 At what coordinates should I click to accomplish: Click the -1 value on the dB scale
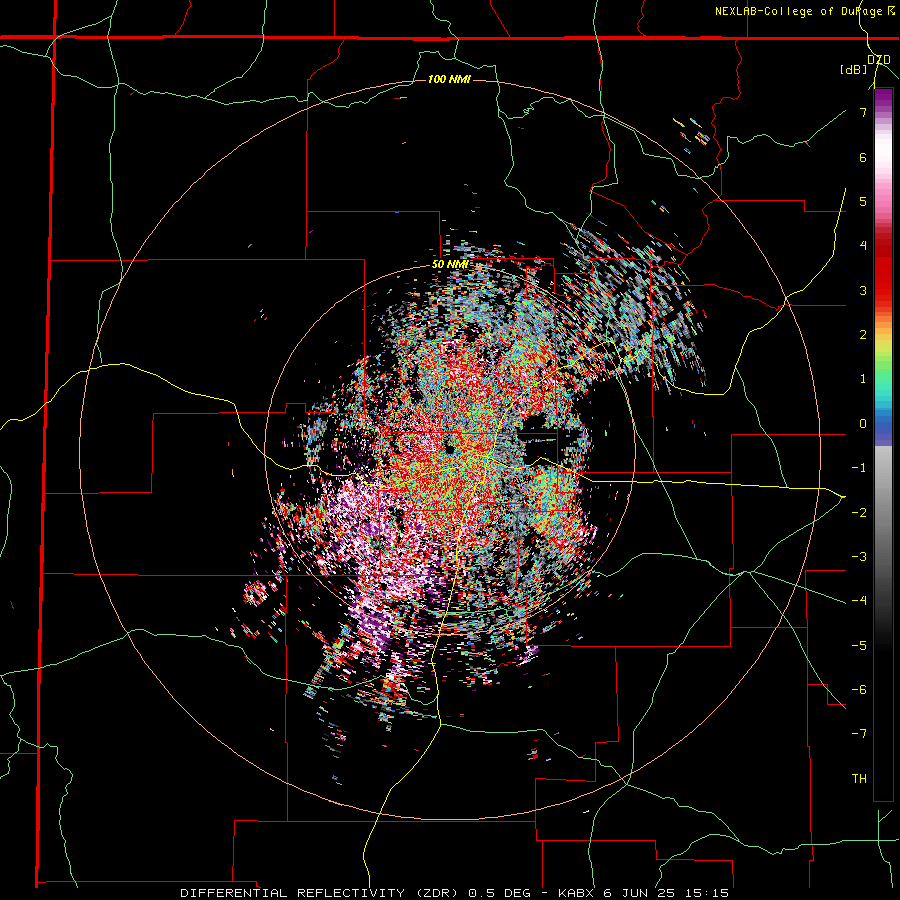[859, 468]
